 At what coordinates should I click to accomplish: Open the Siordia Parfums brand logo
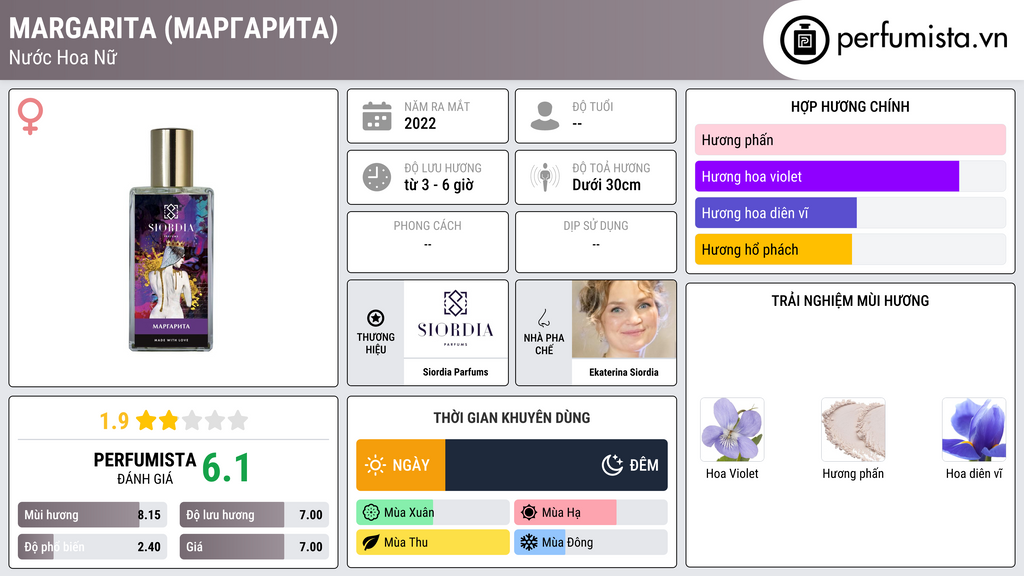pyautogui.click(x=456, y=319)
